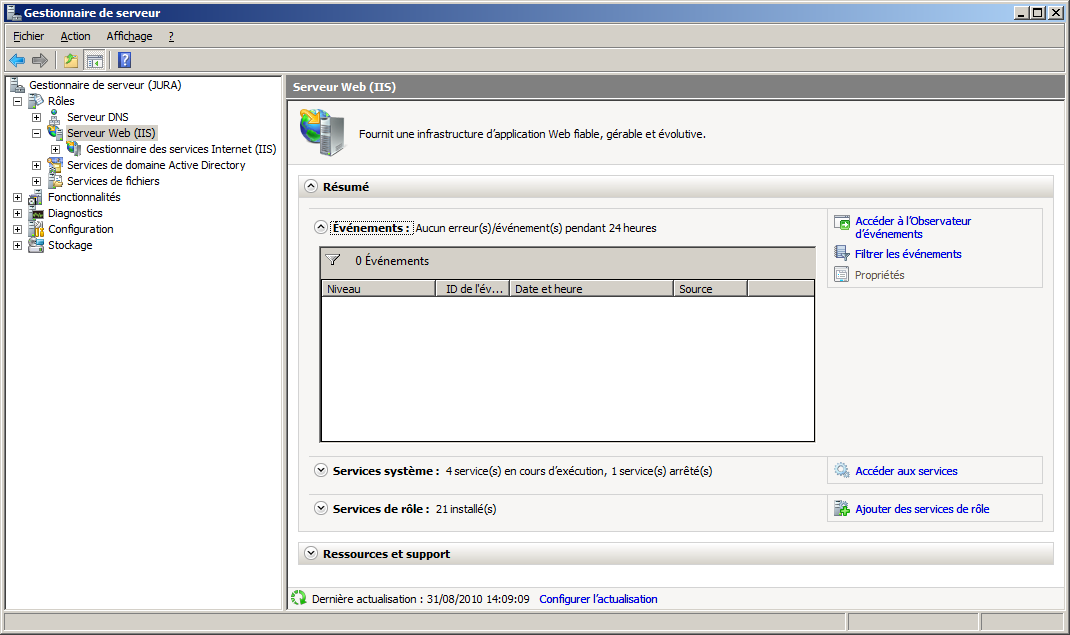Click the up one level folder icon

[71, 60]
